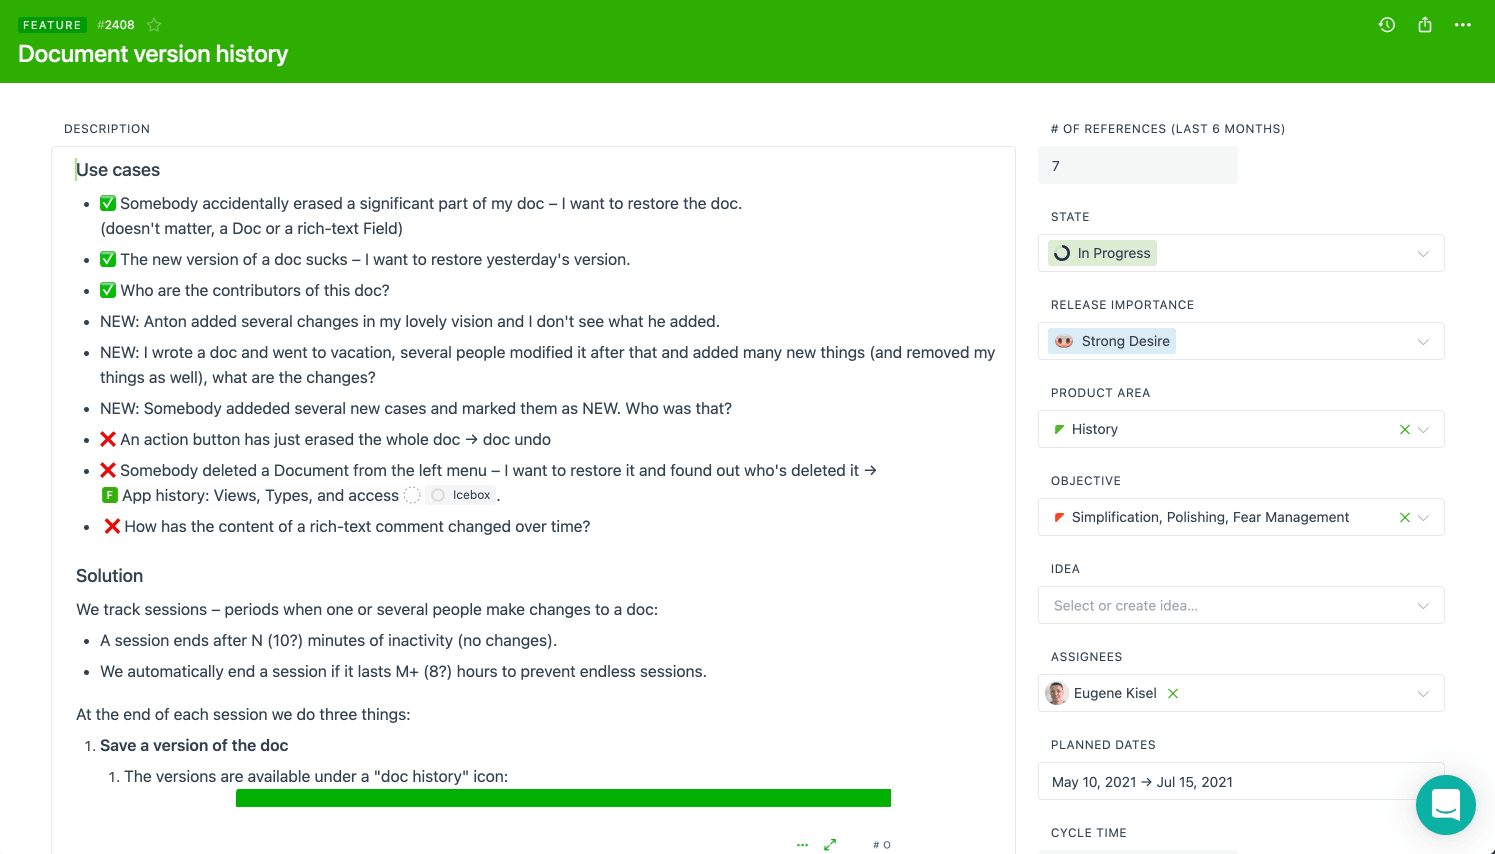This screenshot has height=854, width=1495.
Task: Open the embedded block's ellipsis options
Action: (x=802, y=845)
